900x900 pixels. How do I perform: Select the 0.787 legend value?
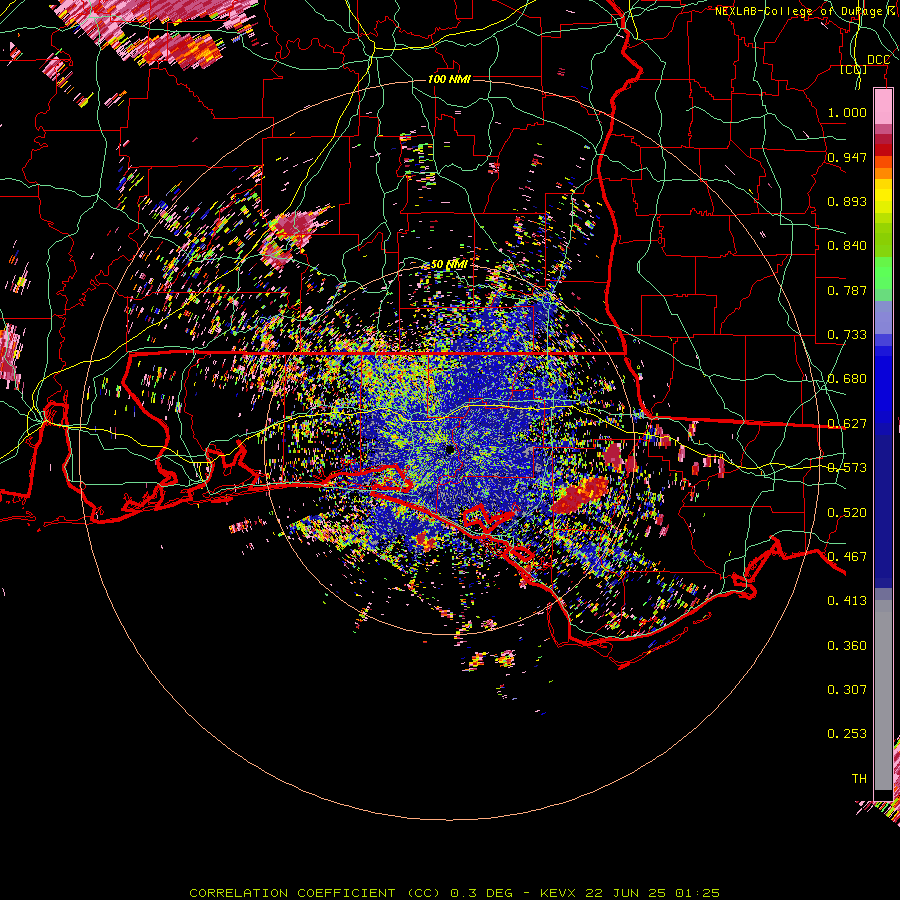coord(847,290)
